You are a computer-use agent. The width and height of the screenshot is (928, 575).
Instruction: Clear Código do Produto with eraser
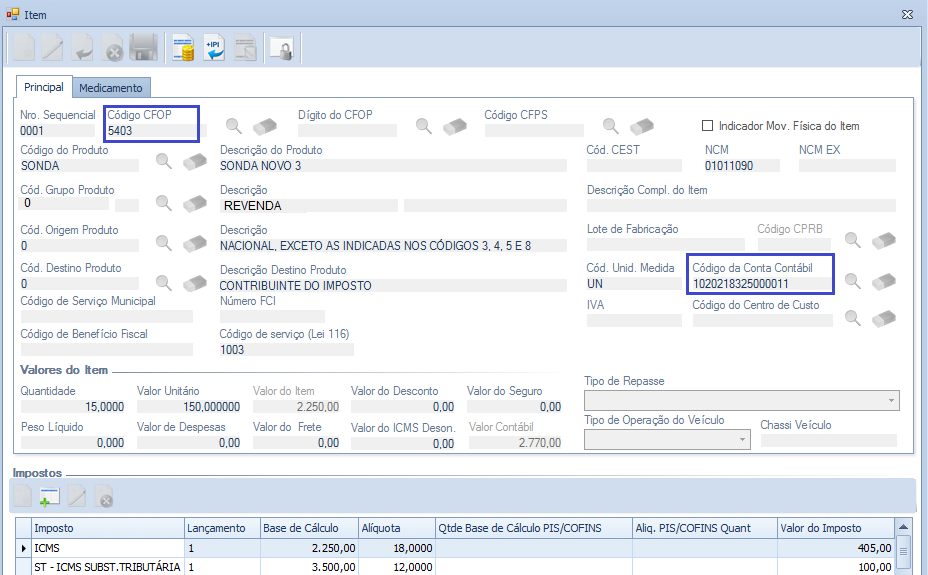coord(195,161)
